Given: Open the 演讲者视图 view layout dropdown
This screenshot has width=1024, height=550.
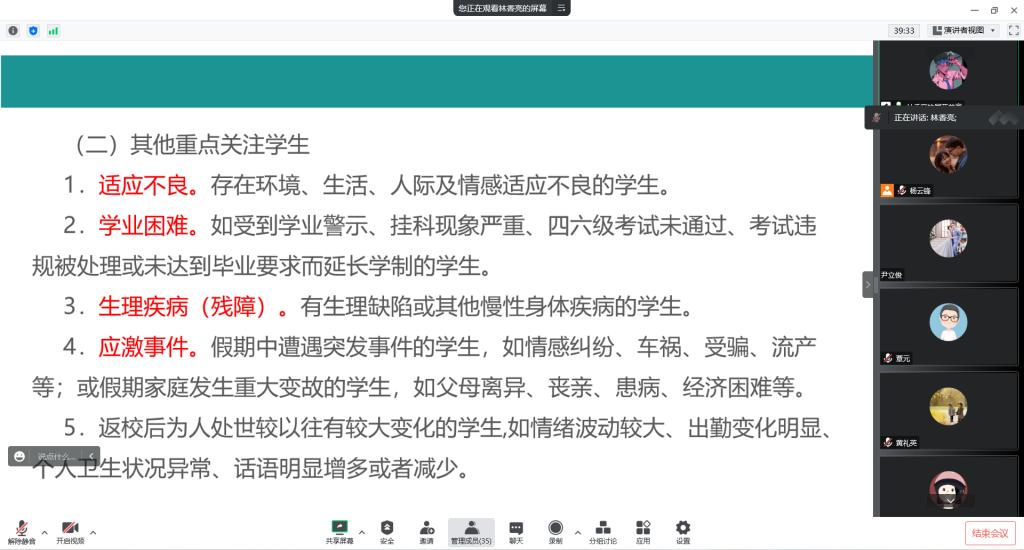Looking at the screenshot, I should coord(964,30).
